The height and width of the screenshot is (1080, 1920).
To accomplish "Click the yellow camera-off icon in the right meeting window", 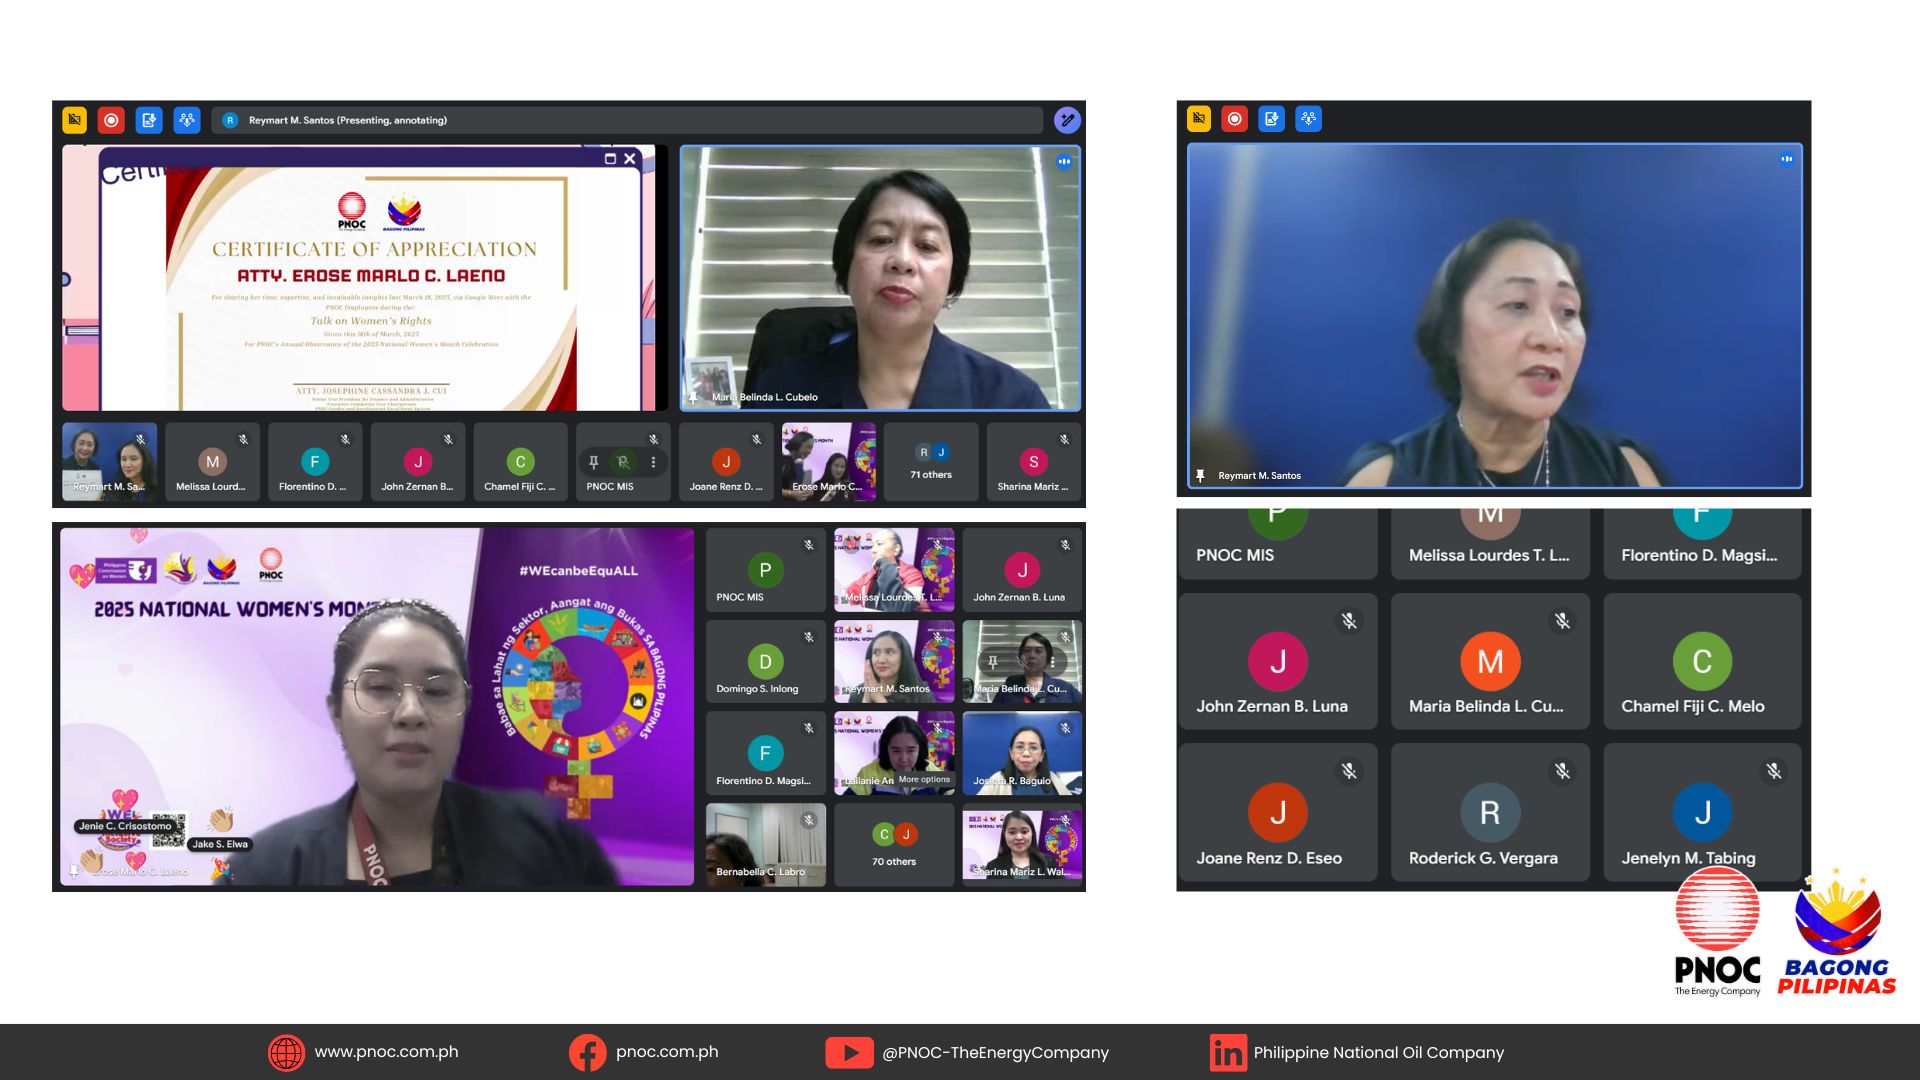I will (1199, 119).
